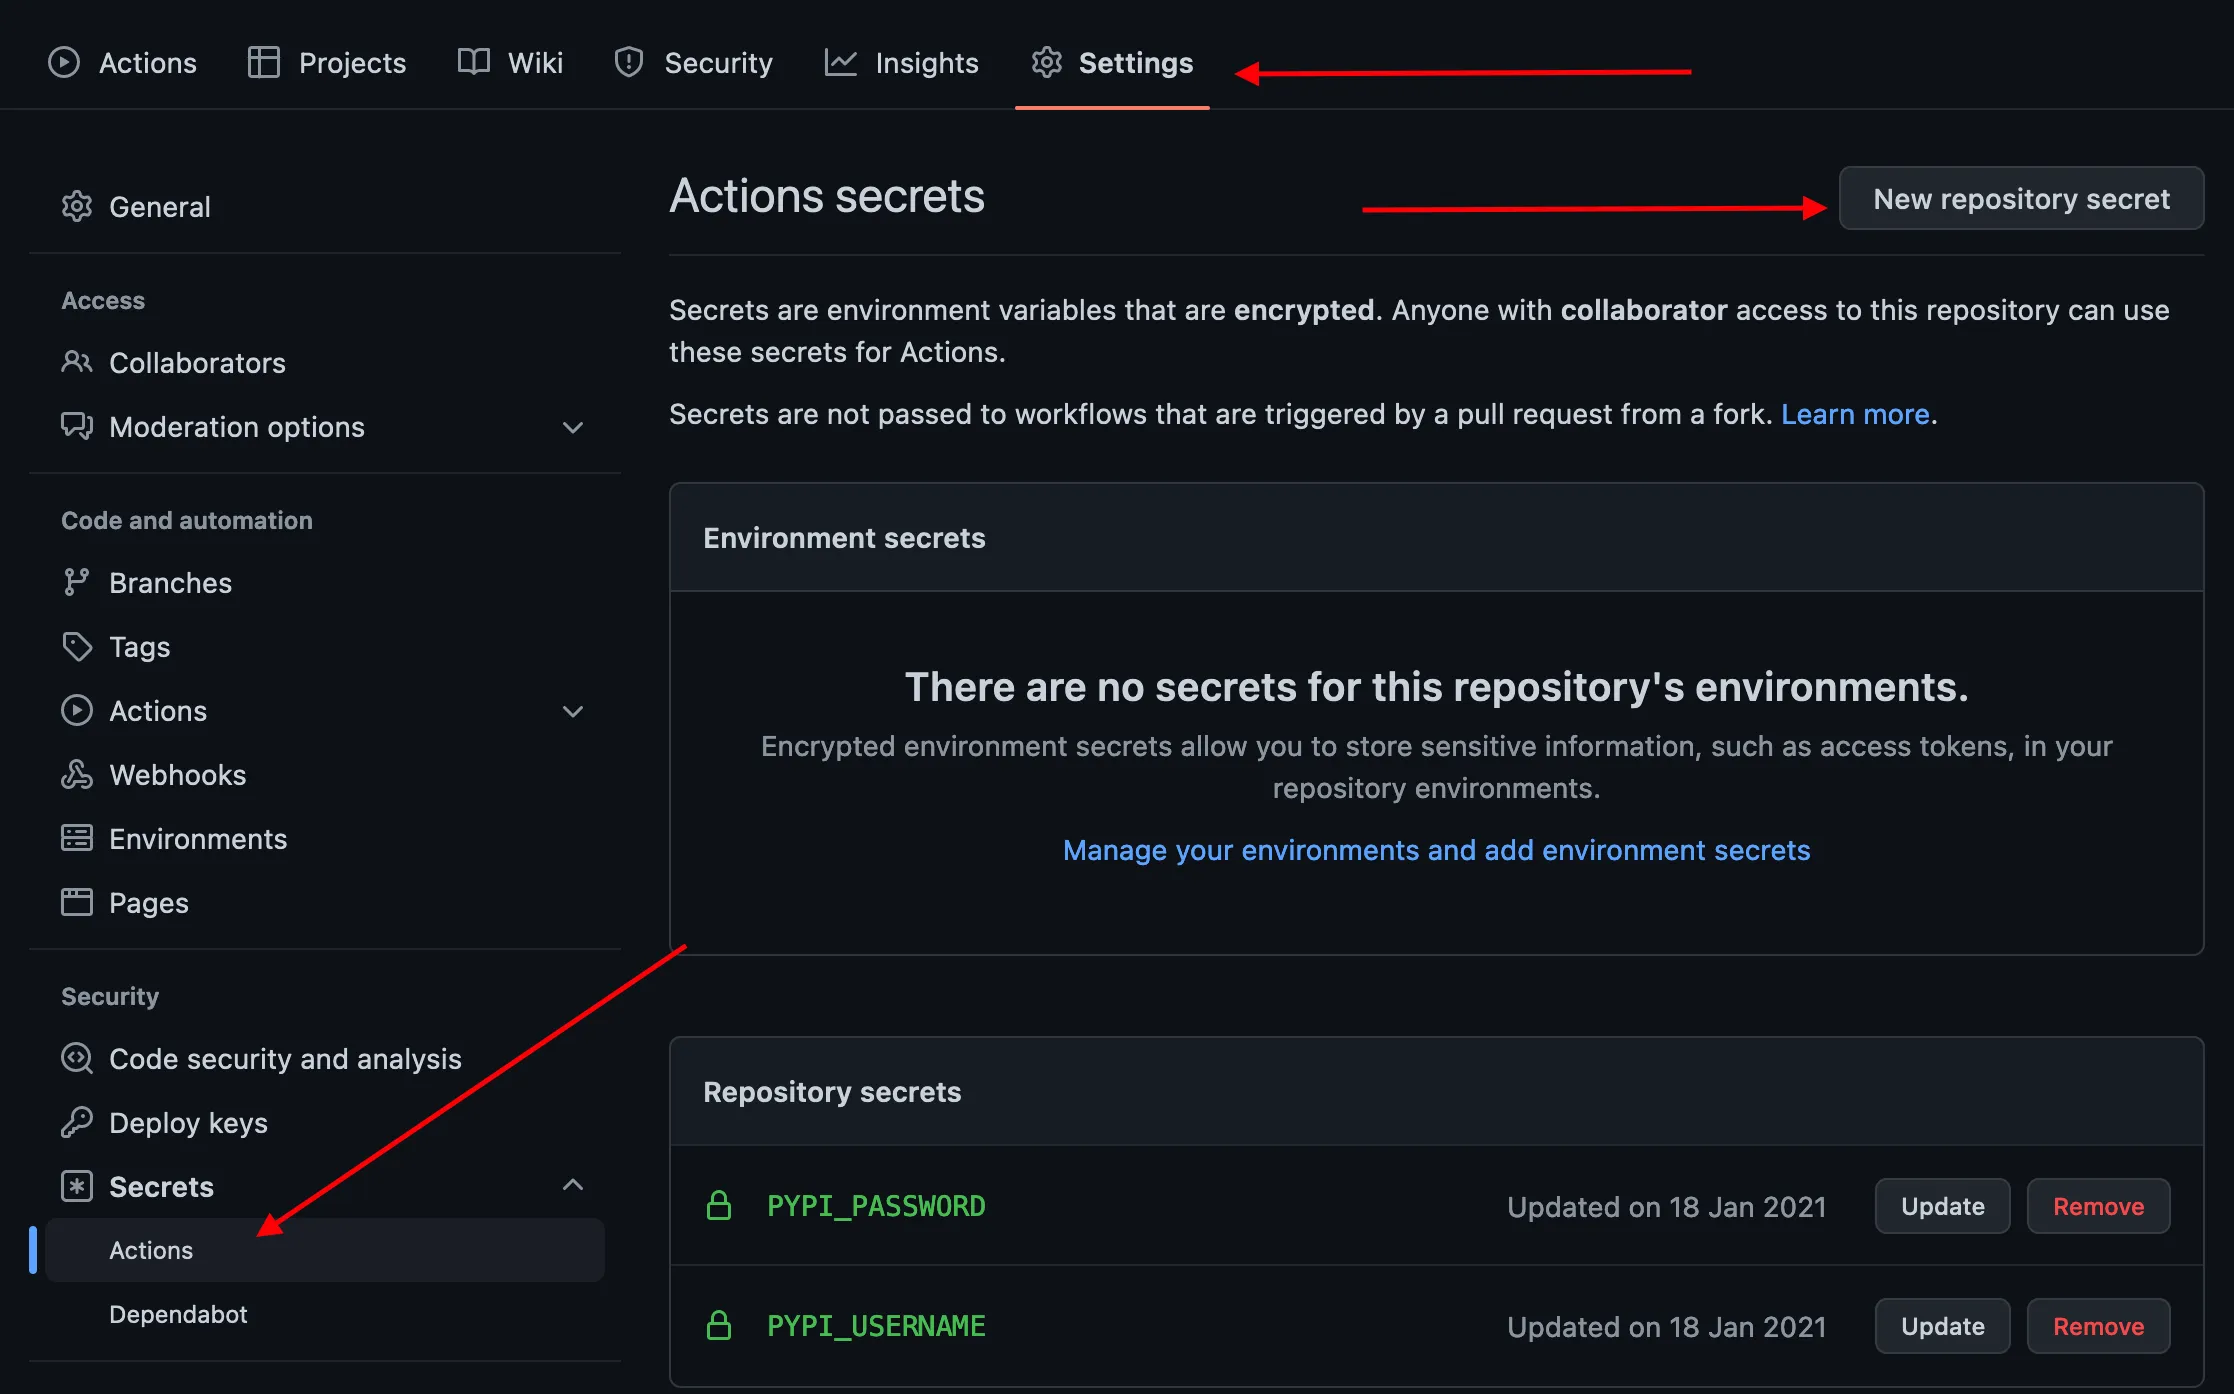Click the Environments server icon
2234x1394 pixels.
pyautogui.click(x=77, y=838)
